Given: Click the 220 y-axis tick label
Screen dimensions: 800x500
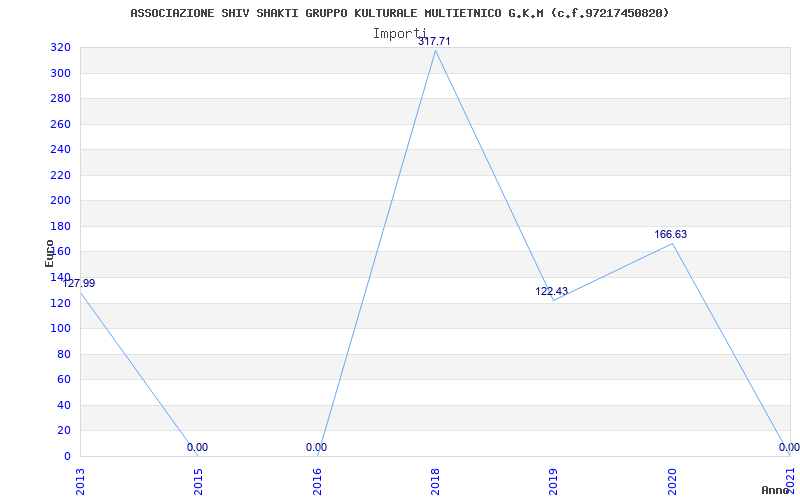Looking at the screenshot, I should (60, 176).
